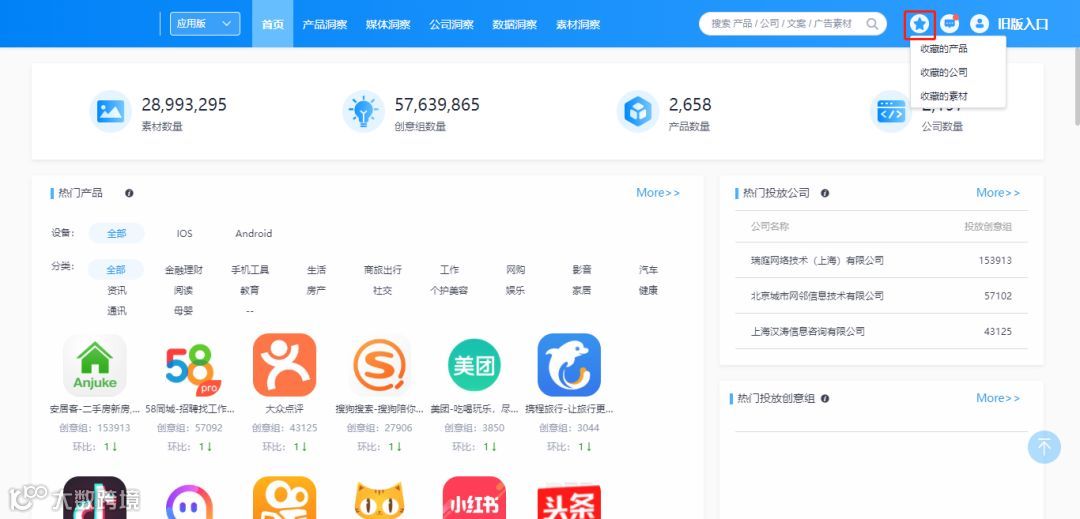Viewport: 1080px width, 519px height.
Task: Click More>> in 热门投放创意组 section
Action: (x=998, y=398)
